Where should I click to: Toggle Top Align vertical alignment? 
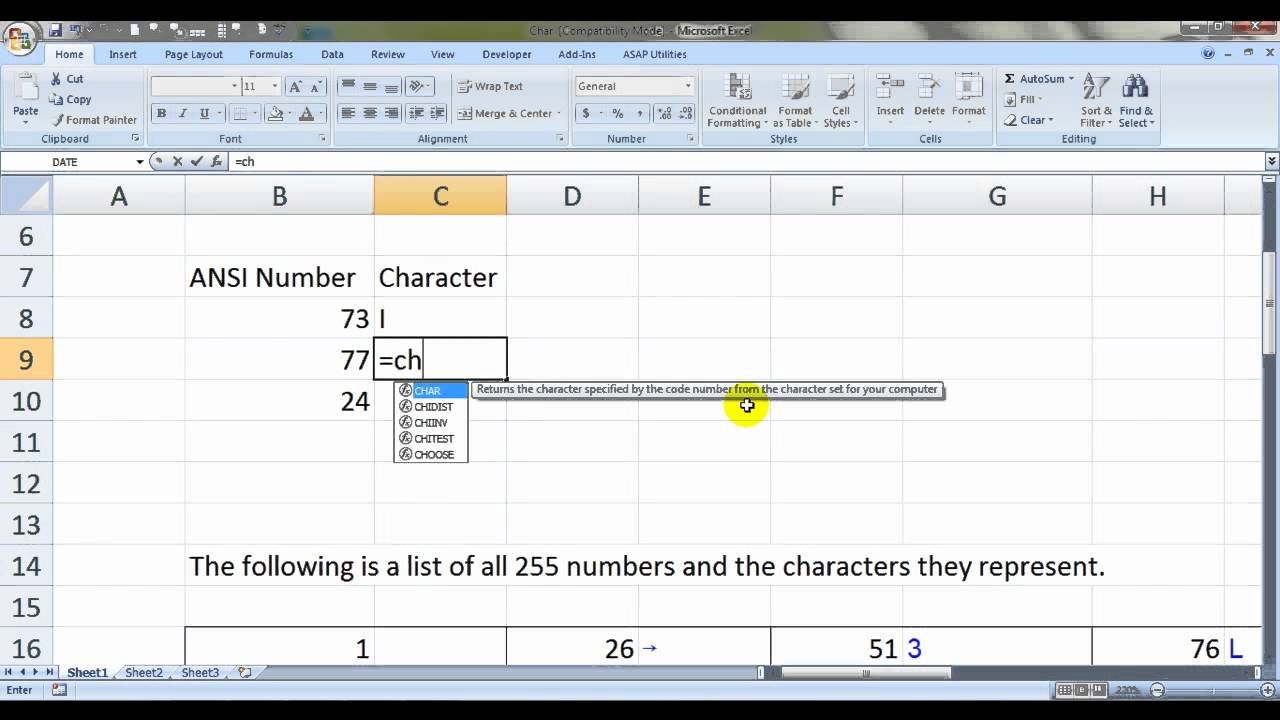[348, 87]
